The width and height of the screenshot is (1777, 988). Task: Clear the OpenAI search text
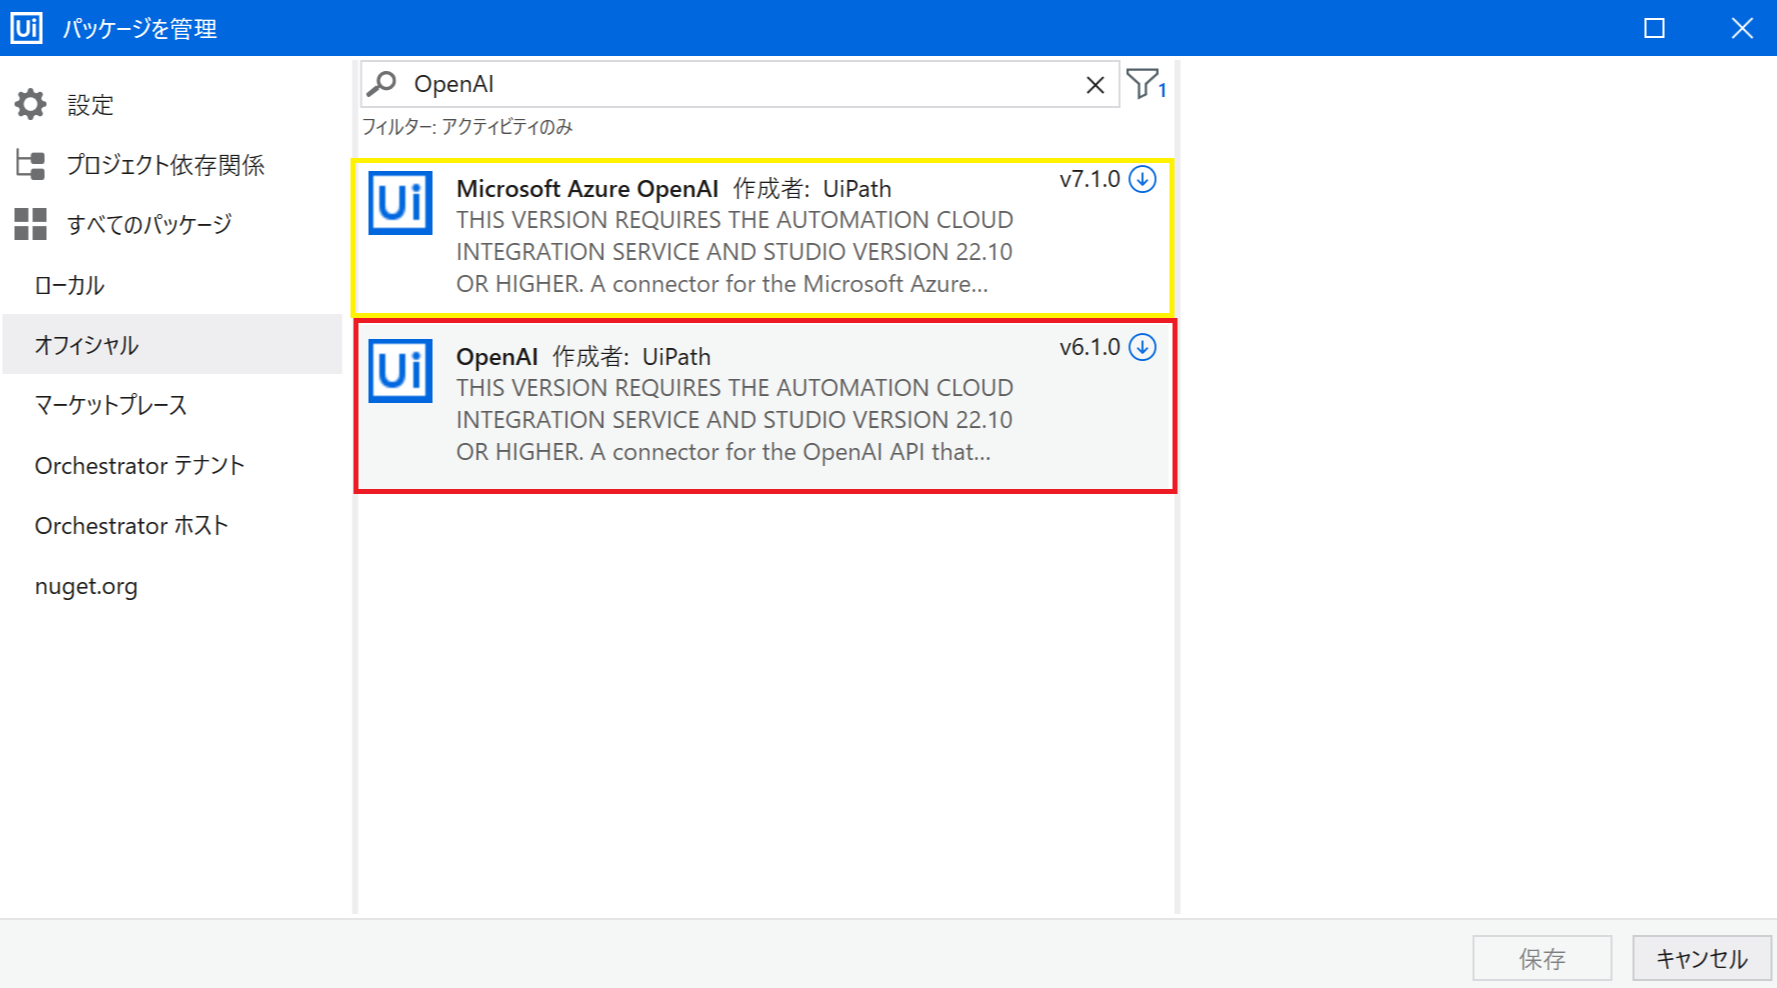pos(1095,85)
